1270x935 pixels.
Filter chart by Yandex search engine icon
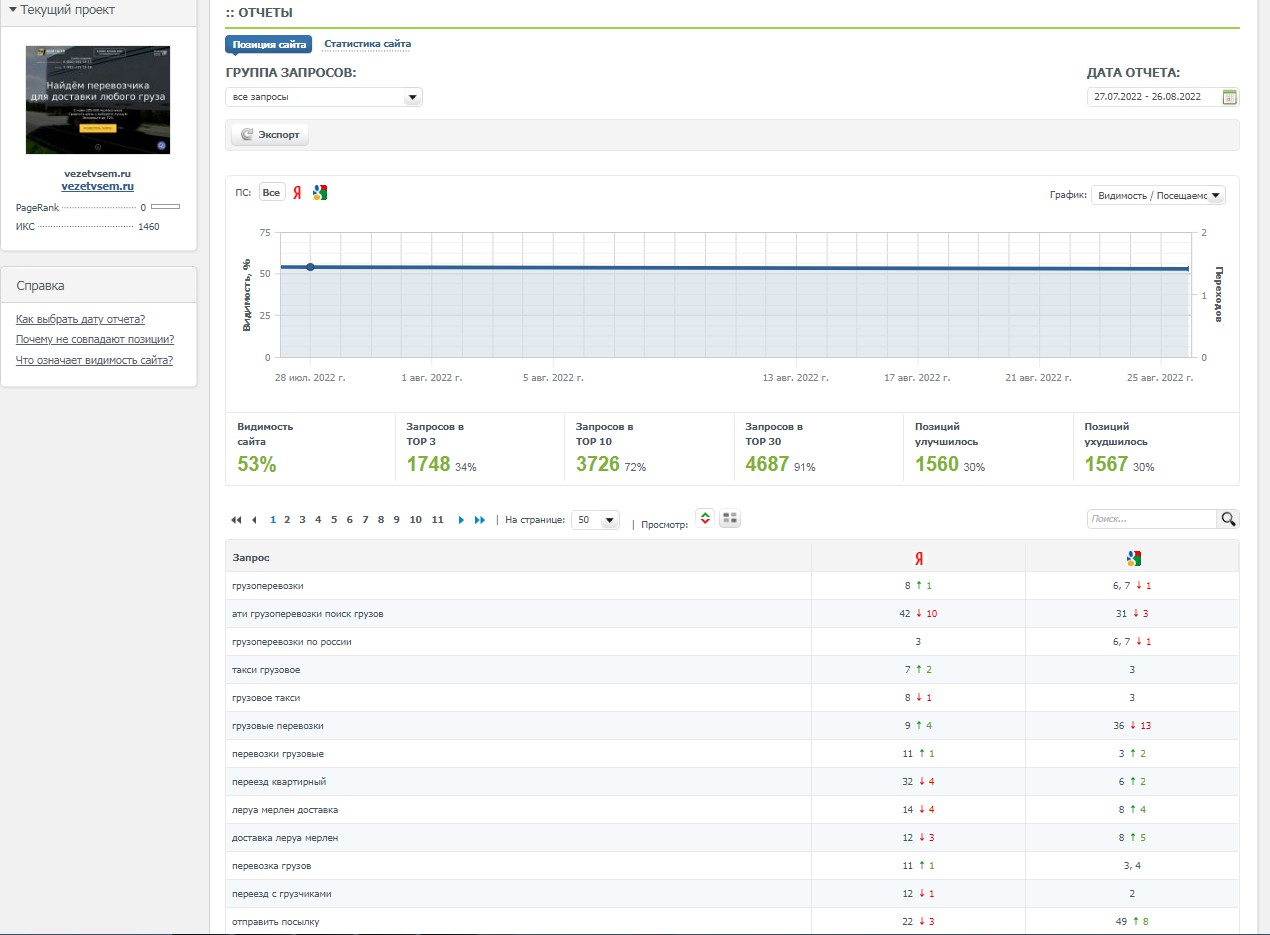297,193
